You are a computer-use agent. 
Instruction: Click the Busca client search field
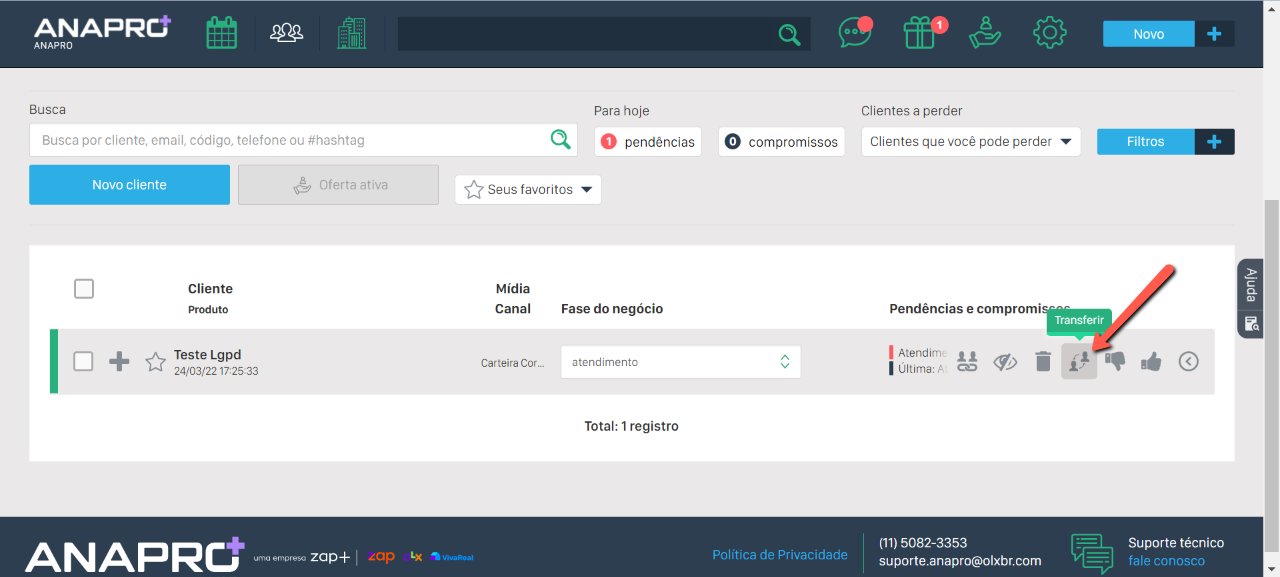point(290,141)
